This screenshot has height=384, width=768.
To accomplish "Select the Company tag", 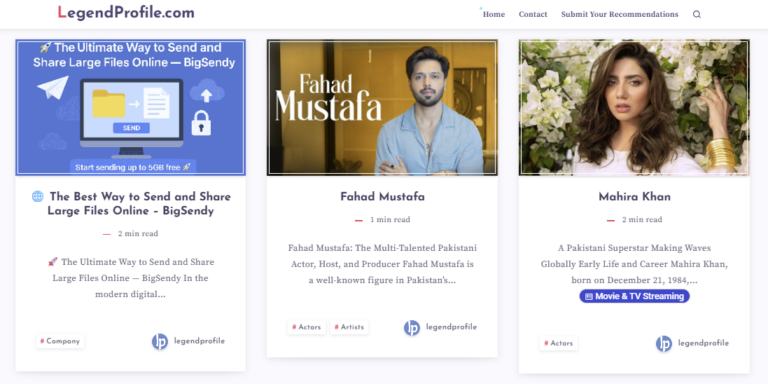I will (x=60, y=341).
